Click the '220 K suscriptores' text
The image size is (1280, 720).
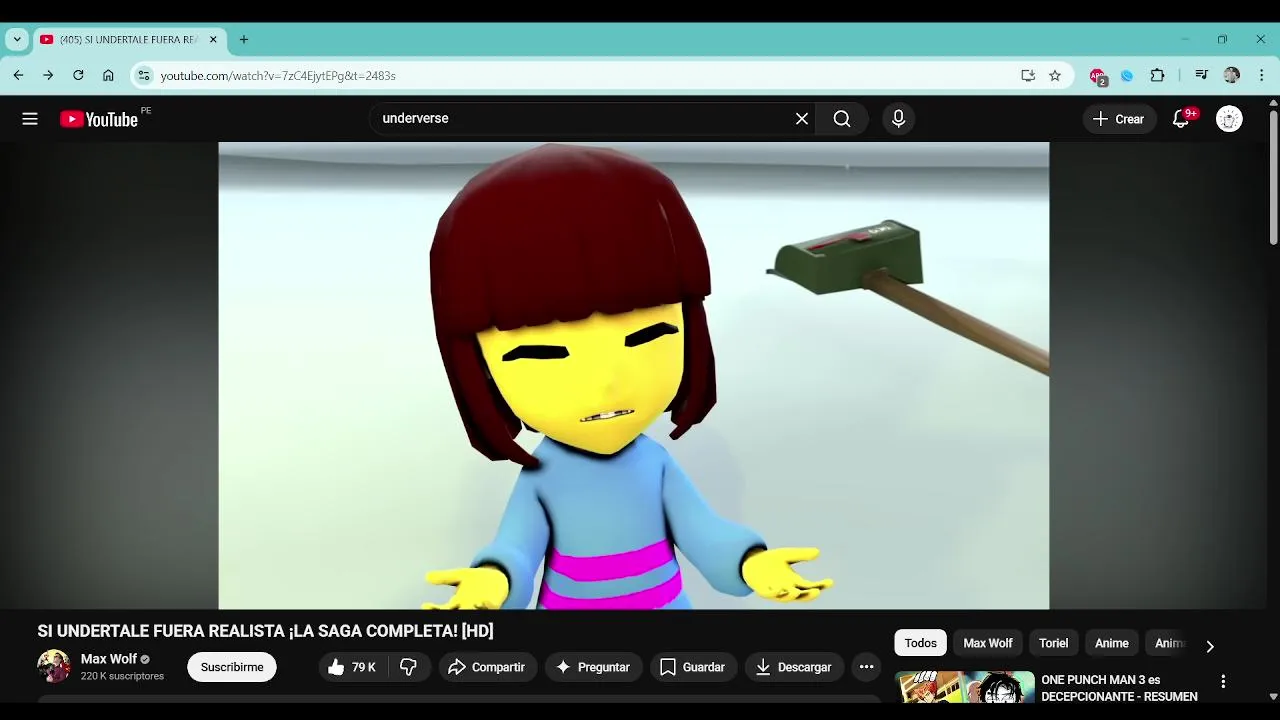122,677
